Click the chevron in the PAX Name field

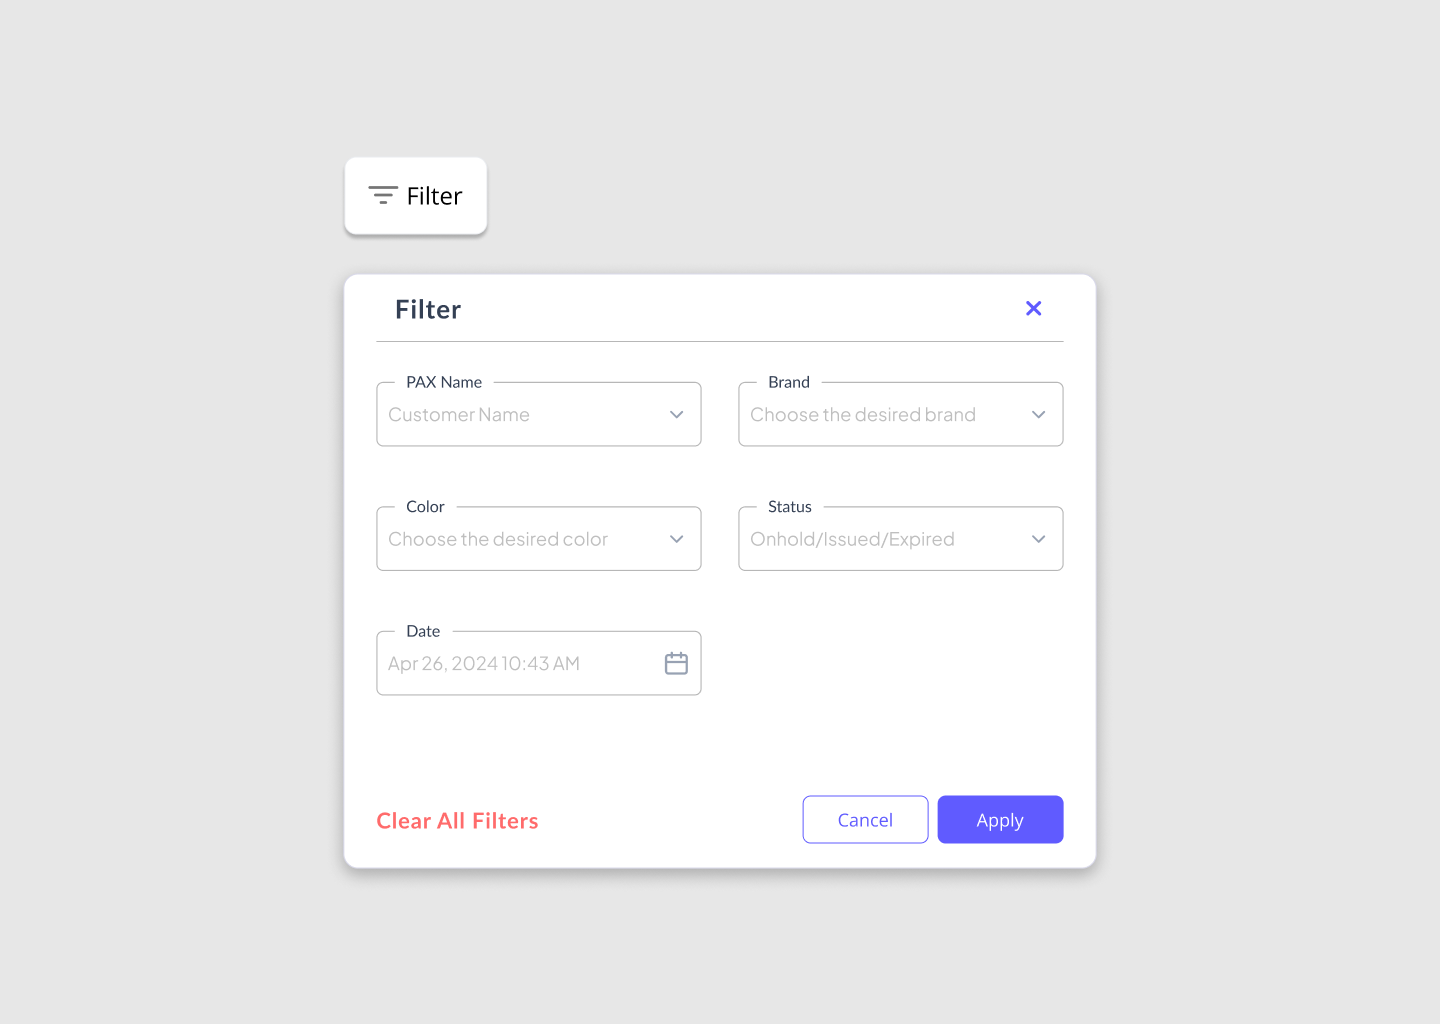click(x=676, y=414)
